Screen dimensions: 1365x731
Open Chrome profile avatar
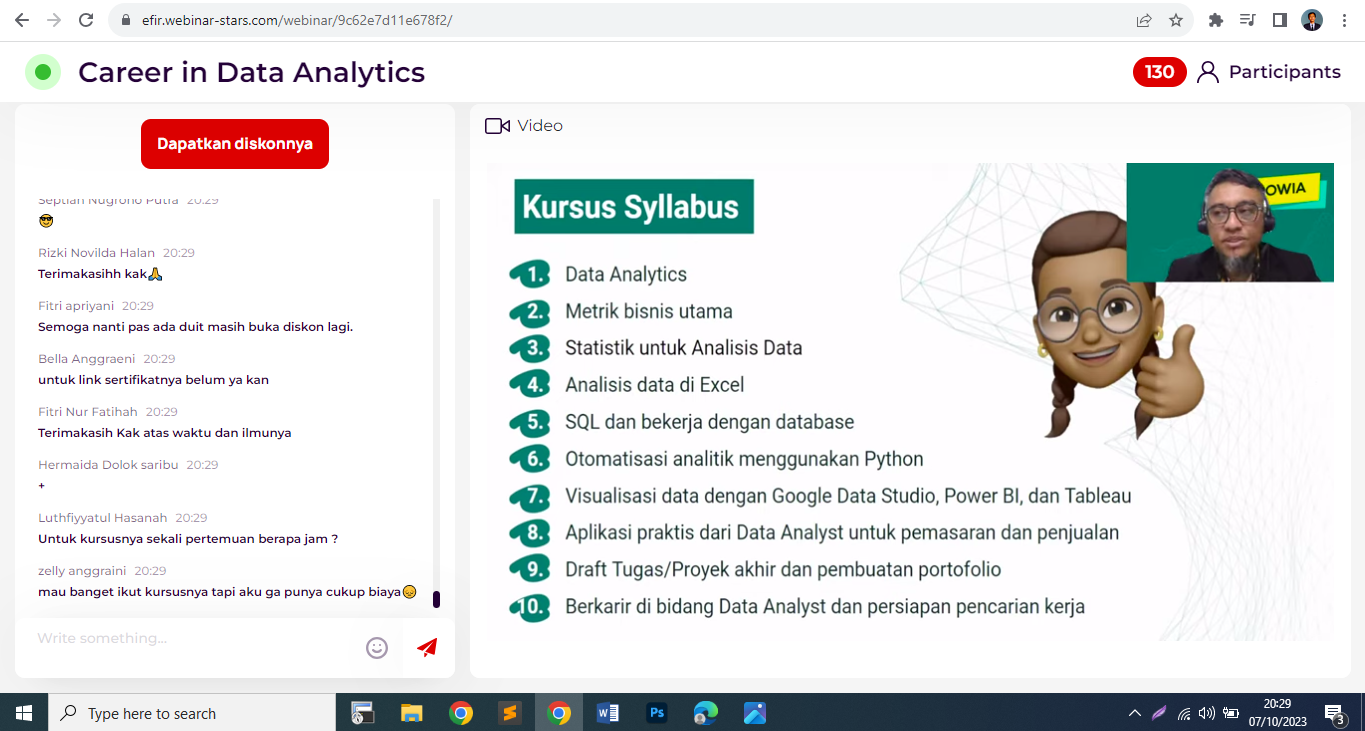[1312, 20]
